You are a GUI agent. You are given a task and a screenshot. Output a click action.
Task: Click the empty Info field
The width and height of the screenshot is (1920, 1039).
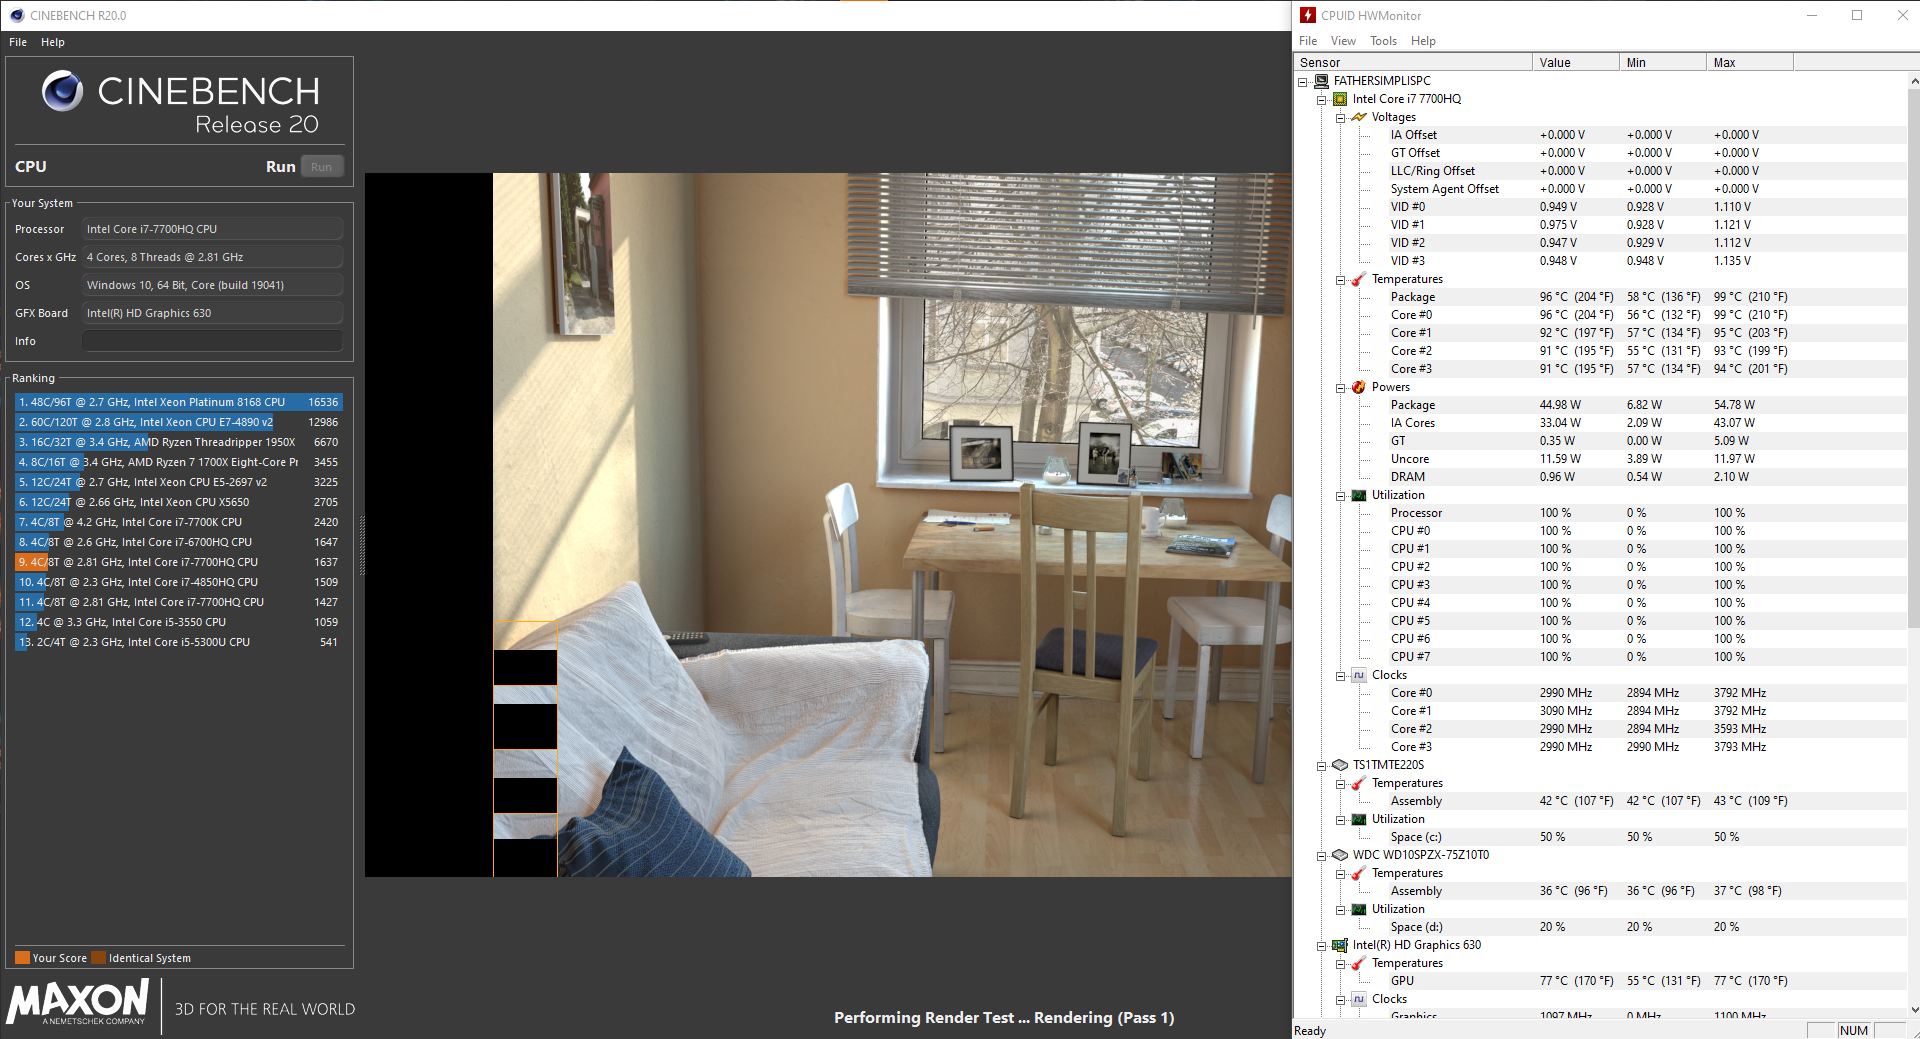[x=212, y=341]
